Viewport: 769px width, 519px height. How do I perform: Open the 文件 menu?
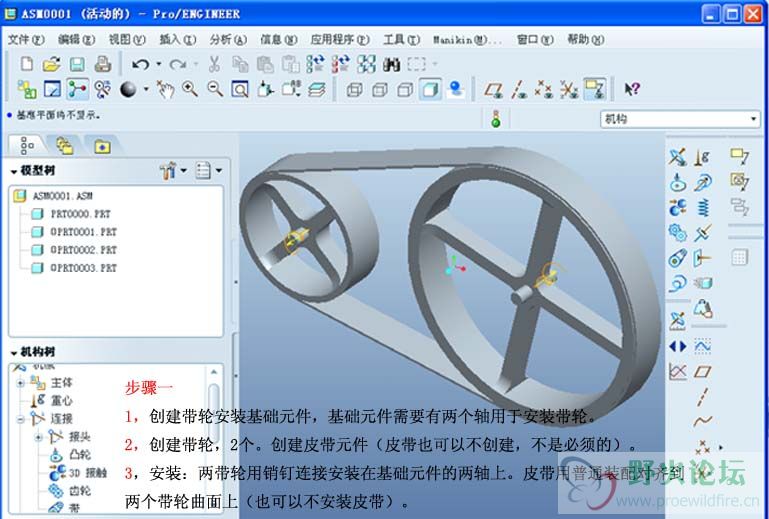point(26,39)
